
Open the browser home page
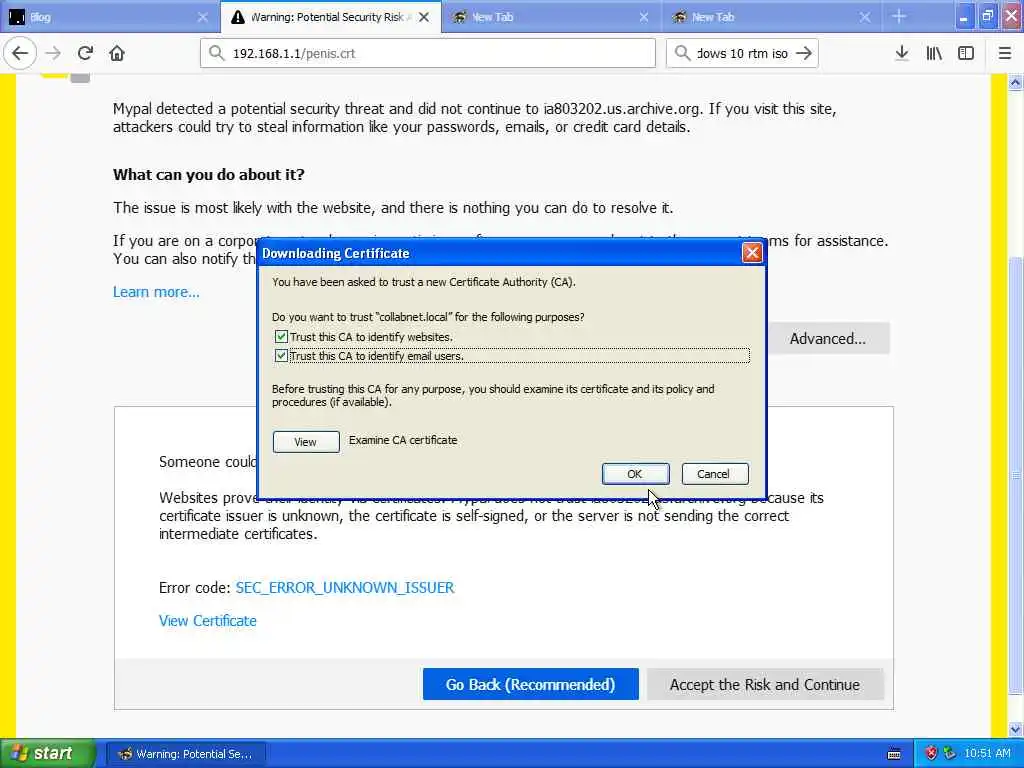117,53
